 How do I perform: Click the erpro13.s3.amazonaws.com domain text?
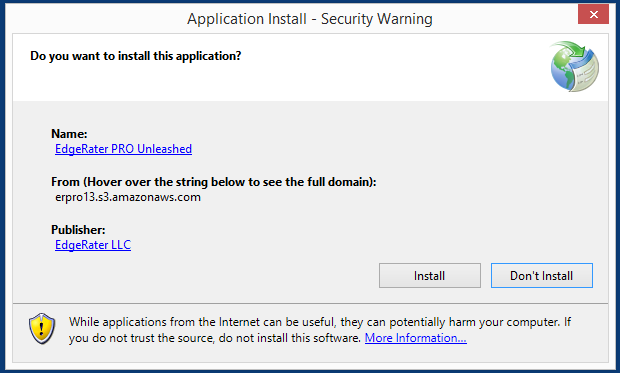pyautogui.click(x=128, y=197)
